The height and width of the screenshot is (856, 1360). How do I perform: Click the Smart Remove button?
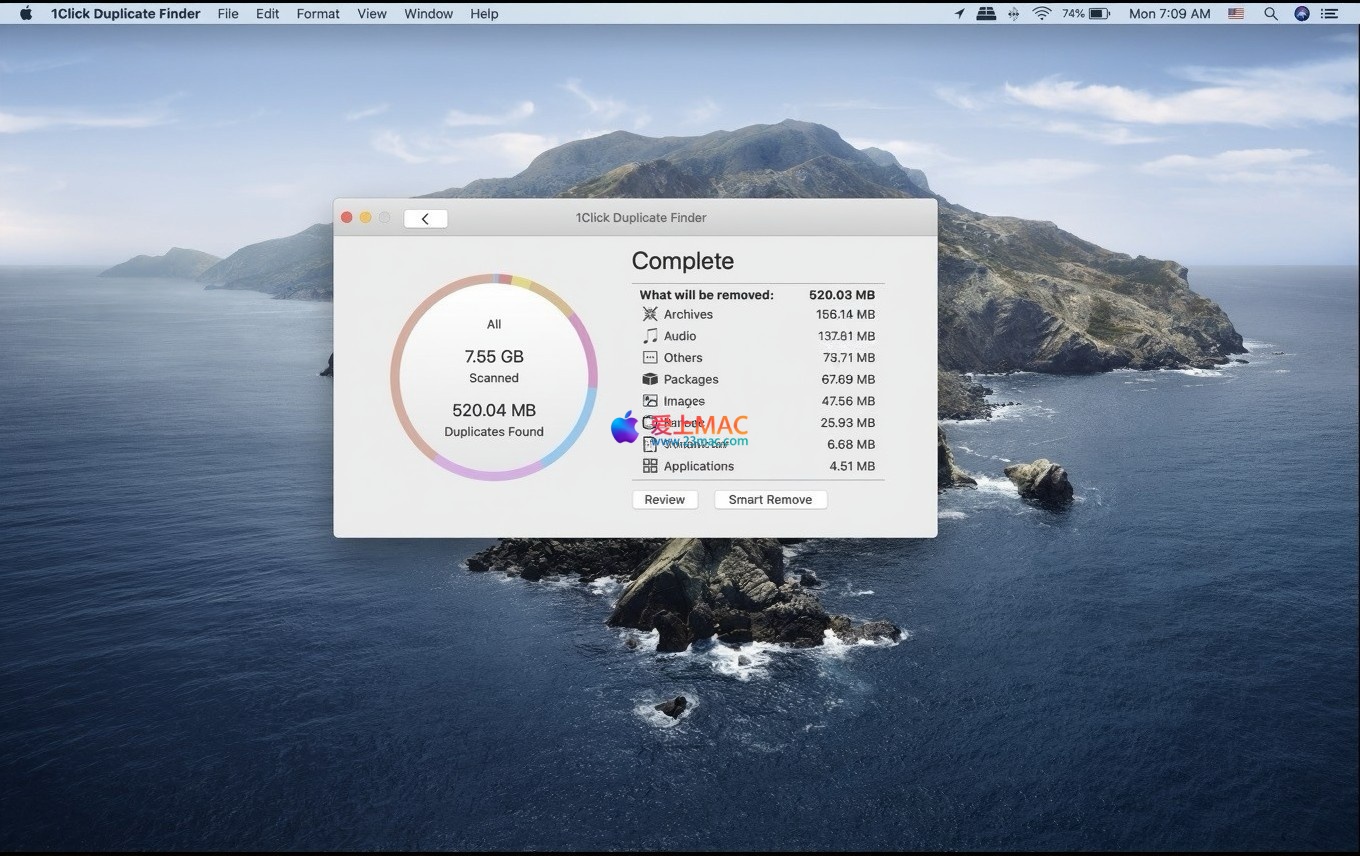coord(770,500)
